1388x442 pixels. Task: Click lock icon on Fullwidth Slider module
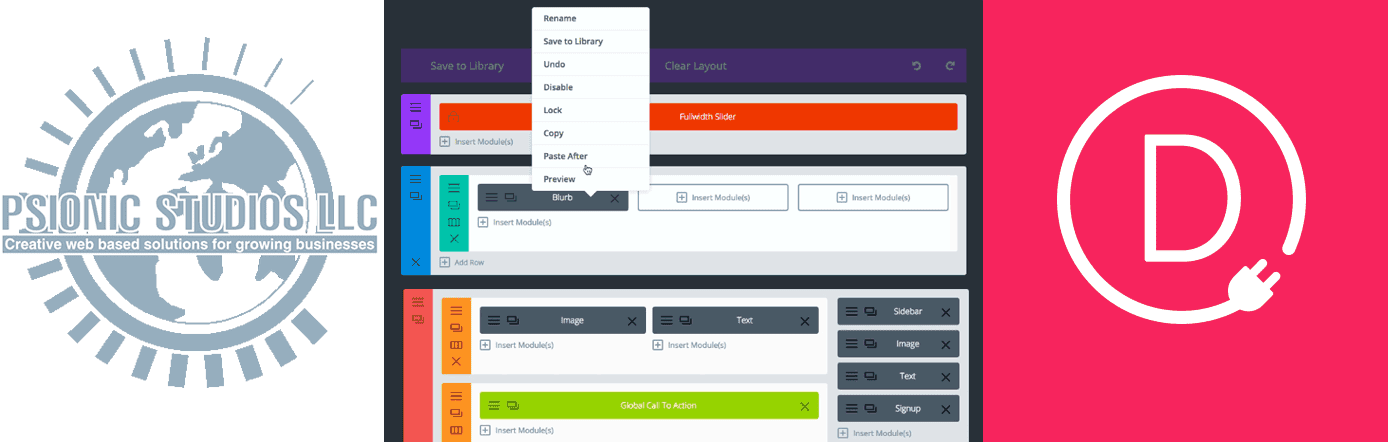(x=453, y=117)
